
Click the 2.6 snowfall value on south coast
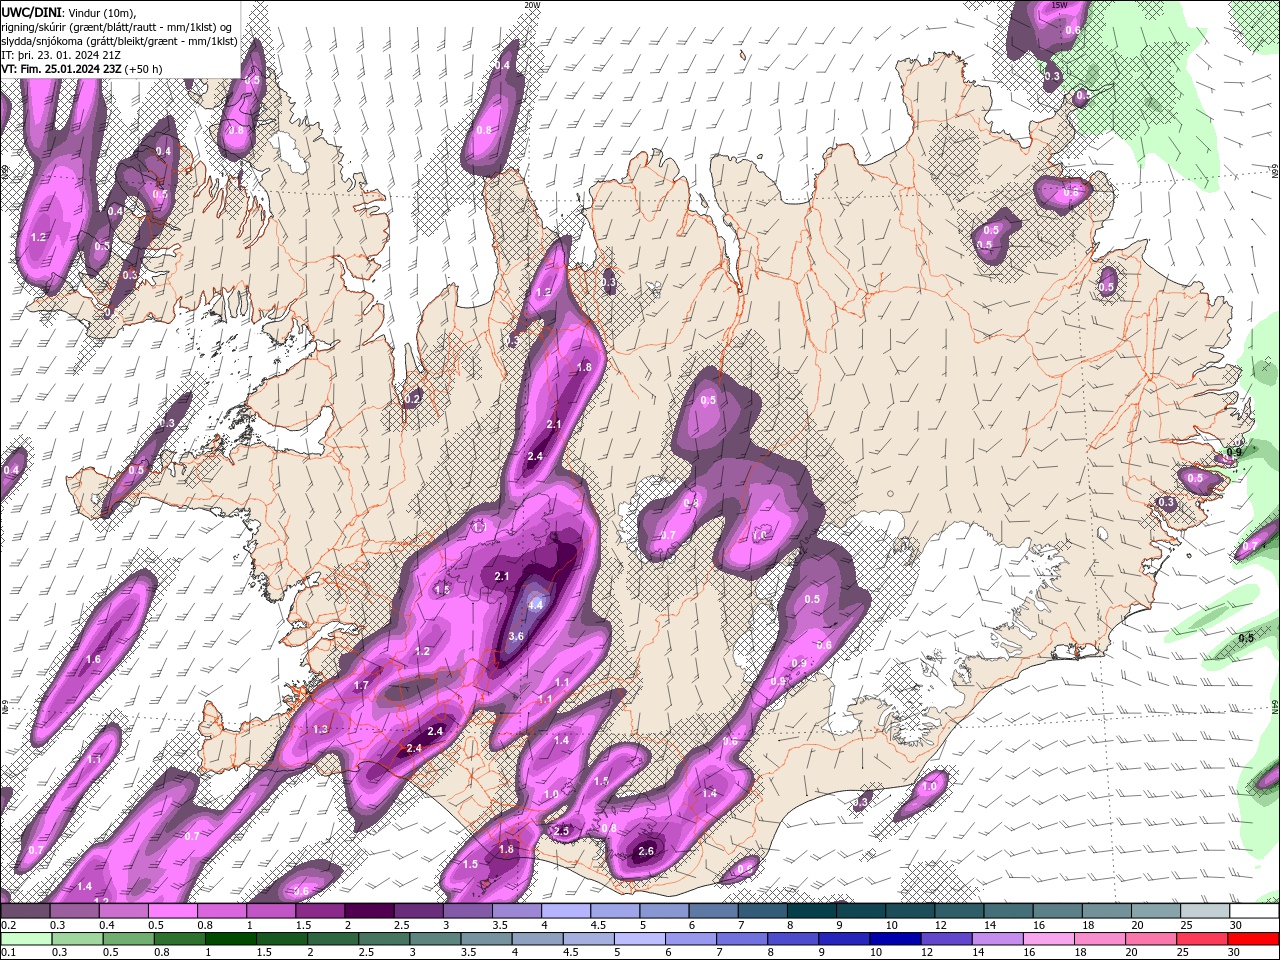click(645, 852)
